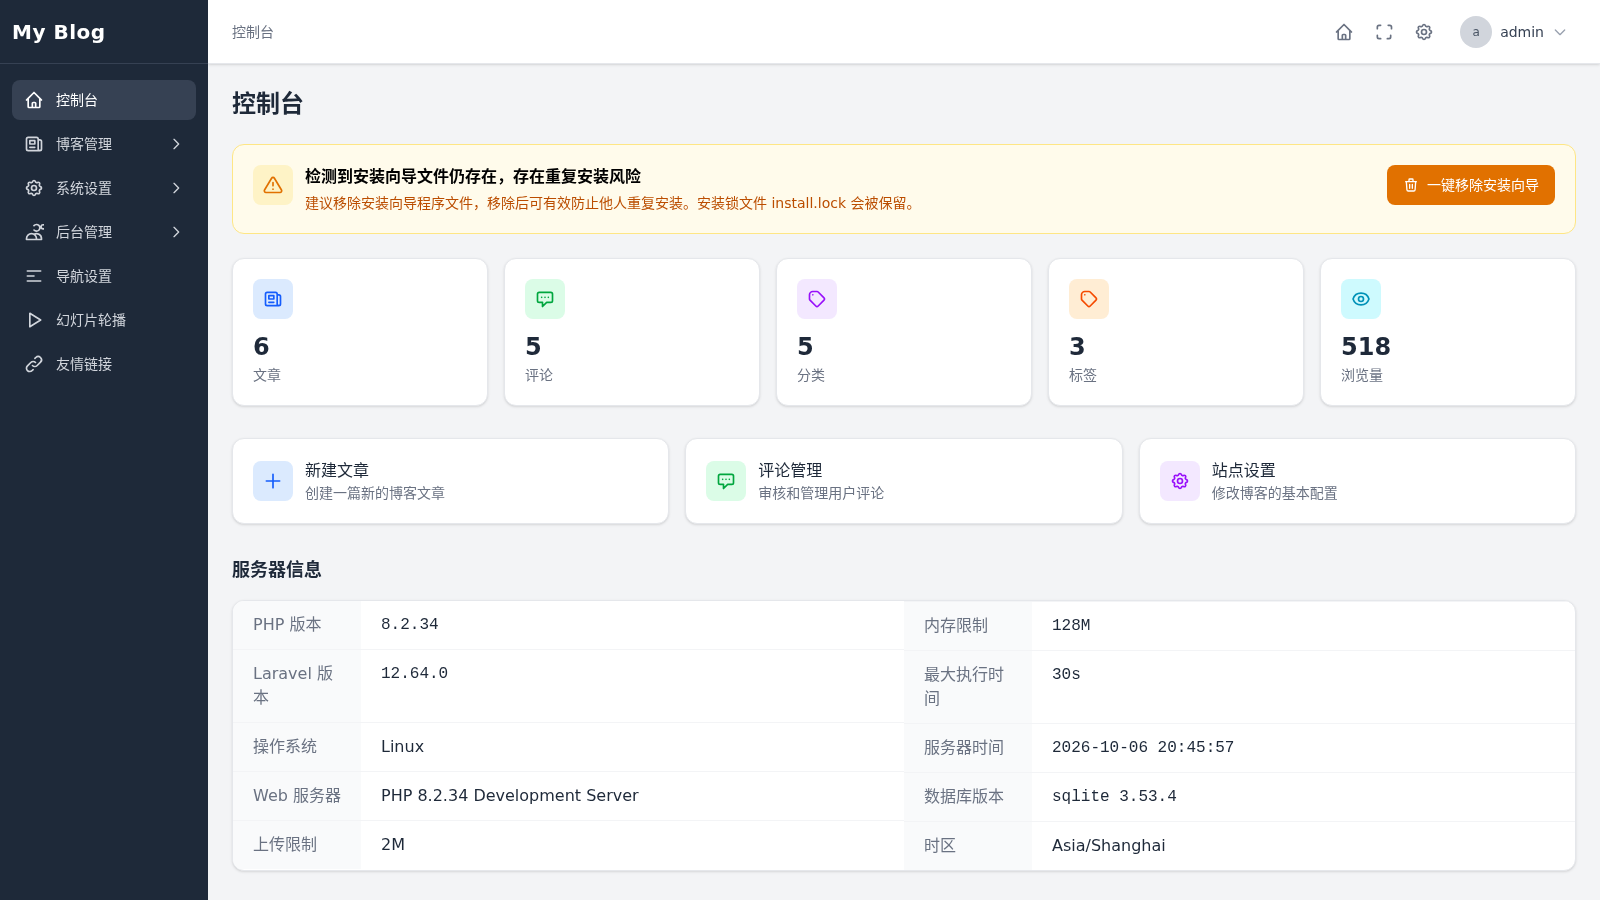The image size is (1600, 900).
Task: Click the eye icon on 浏览量 card
Action: (1361, 299)
